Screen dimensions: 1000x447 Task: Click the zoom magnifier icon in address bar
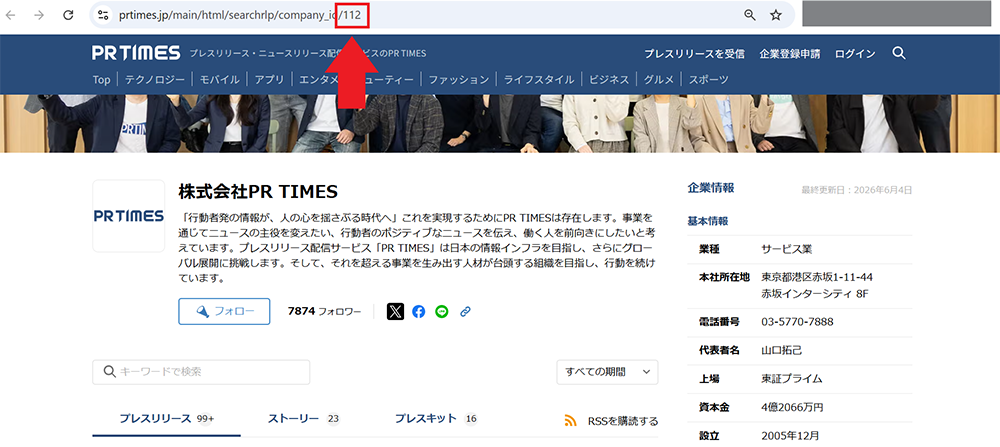[750, 15]
